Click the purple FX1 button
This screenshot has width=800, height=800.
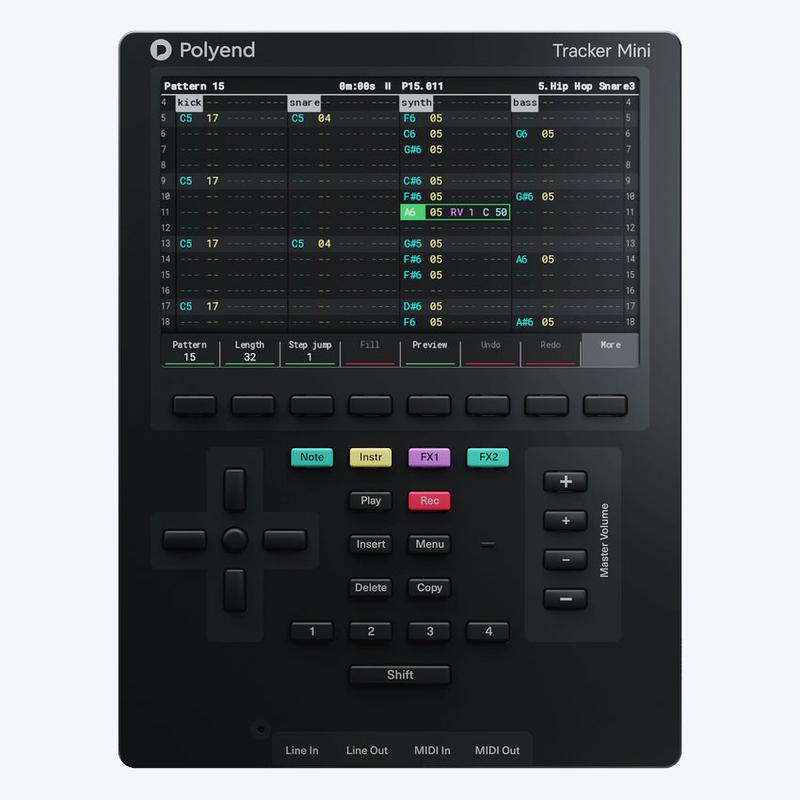[429, 457]
